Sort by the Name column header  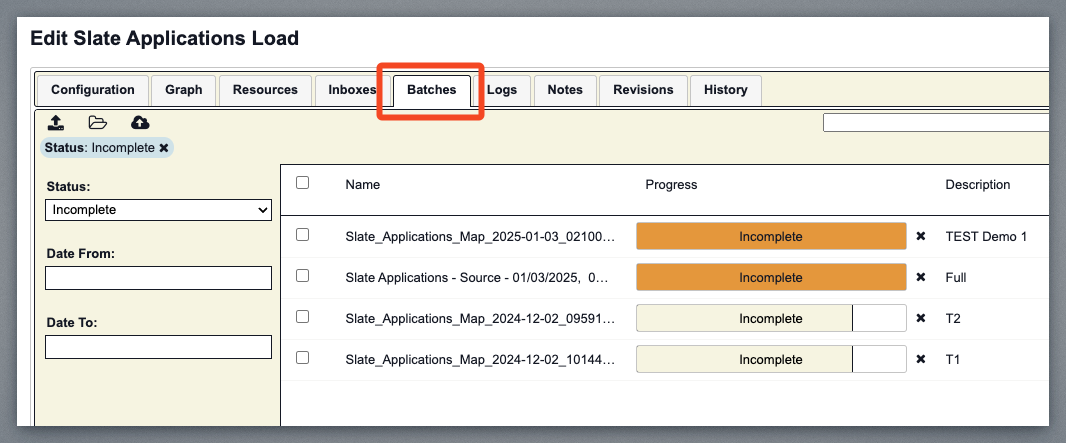(362, 185)
